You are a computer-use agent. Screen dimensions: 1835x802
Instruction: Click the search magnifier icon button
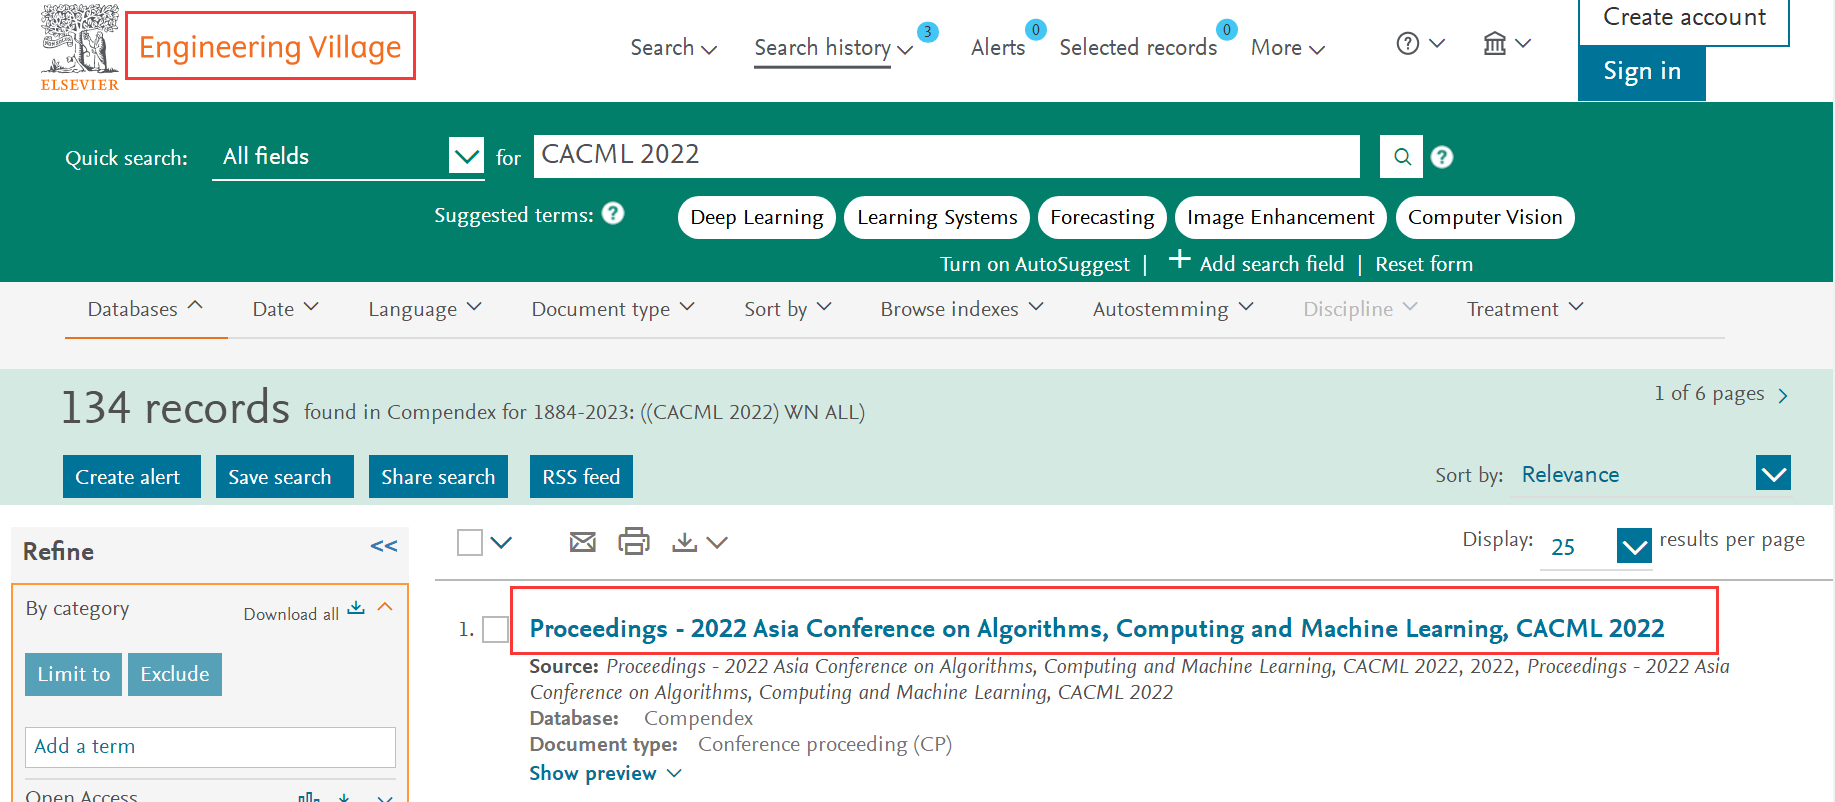click(1402, 157)
